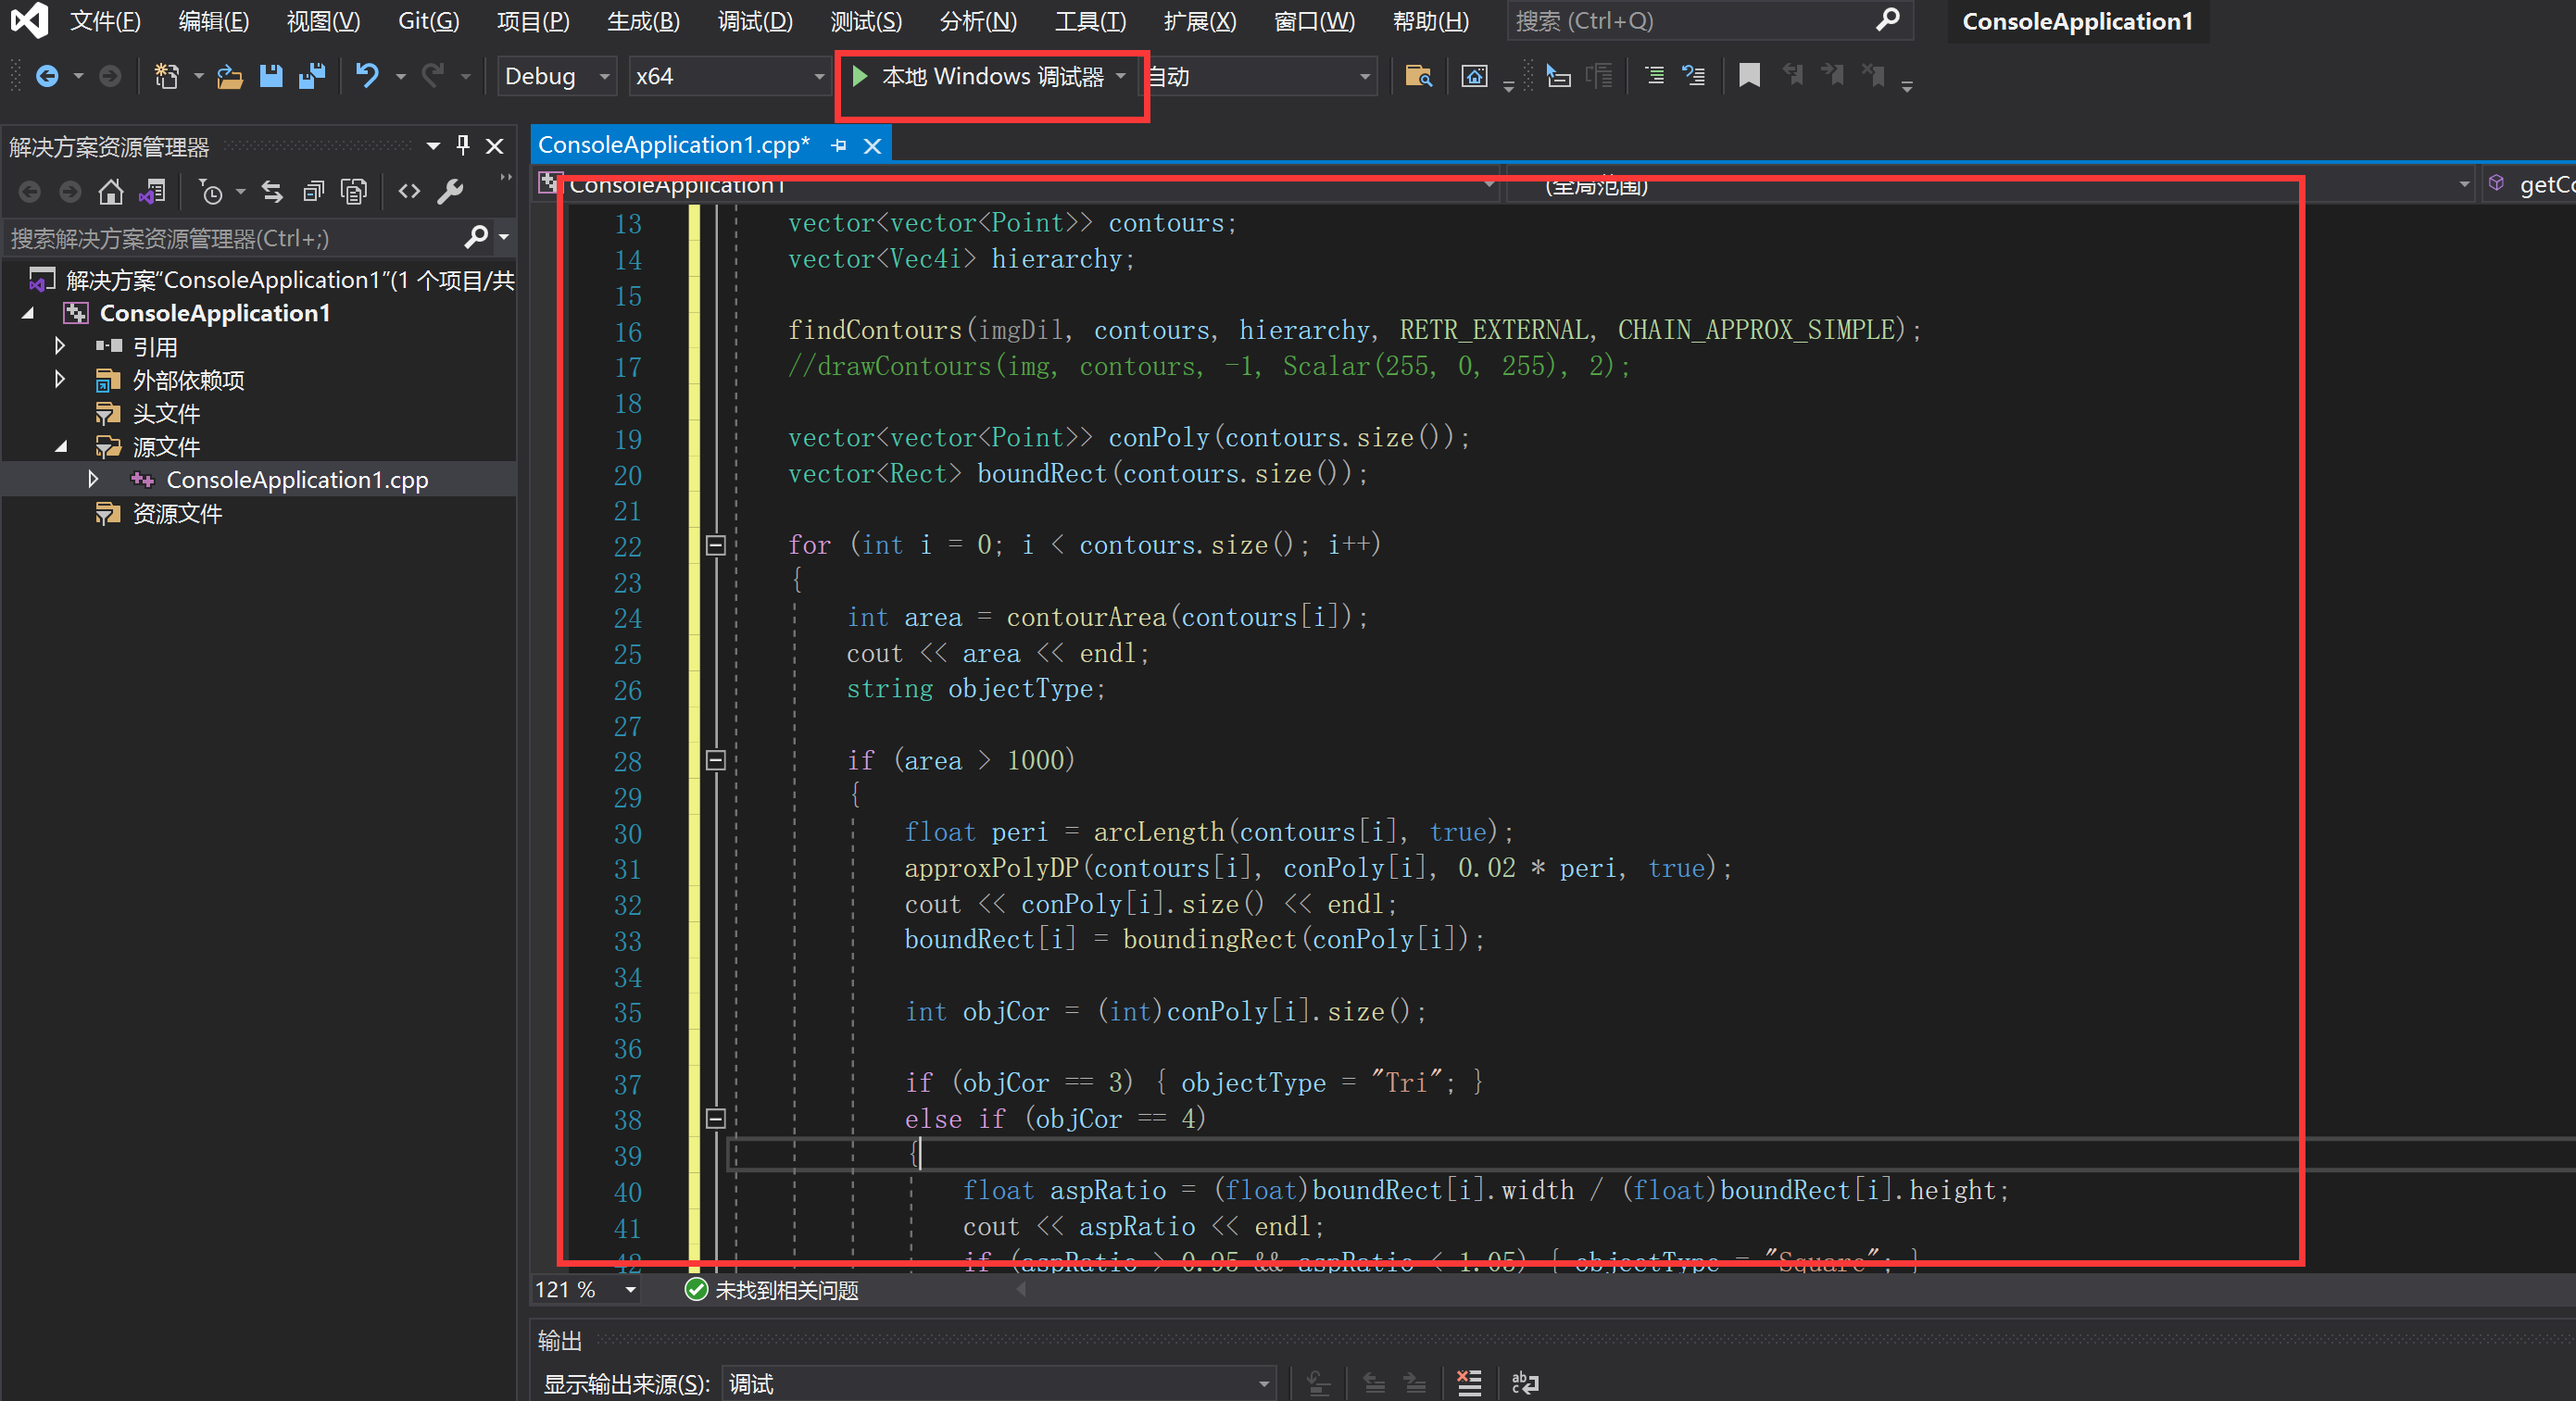
Task: Expand the 外部依赖项 tree node
Action: pos(60,380)
